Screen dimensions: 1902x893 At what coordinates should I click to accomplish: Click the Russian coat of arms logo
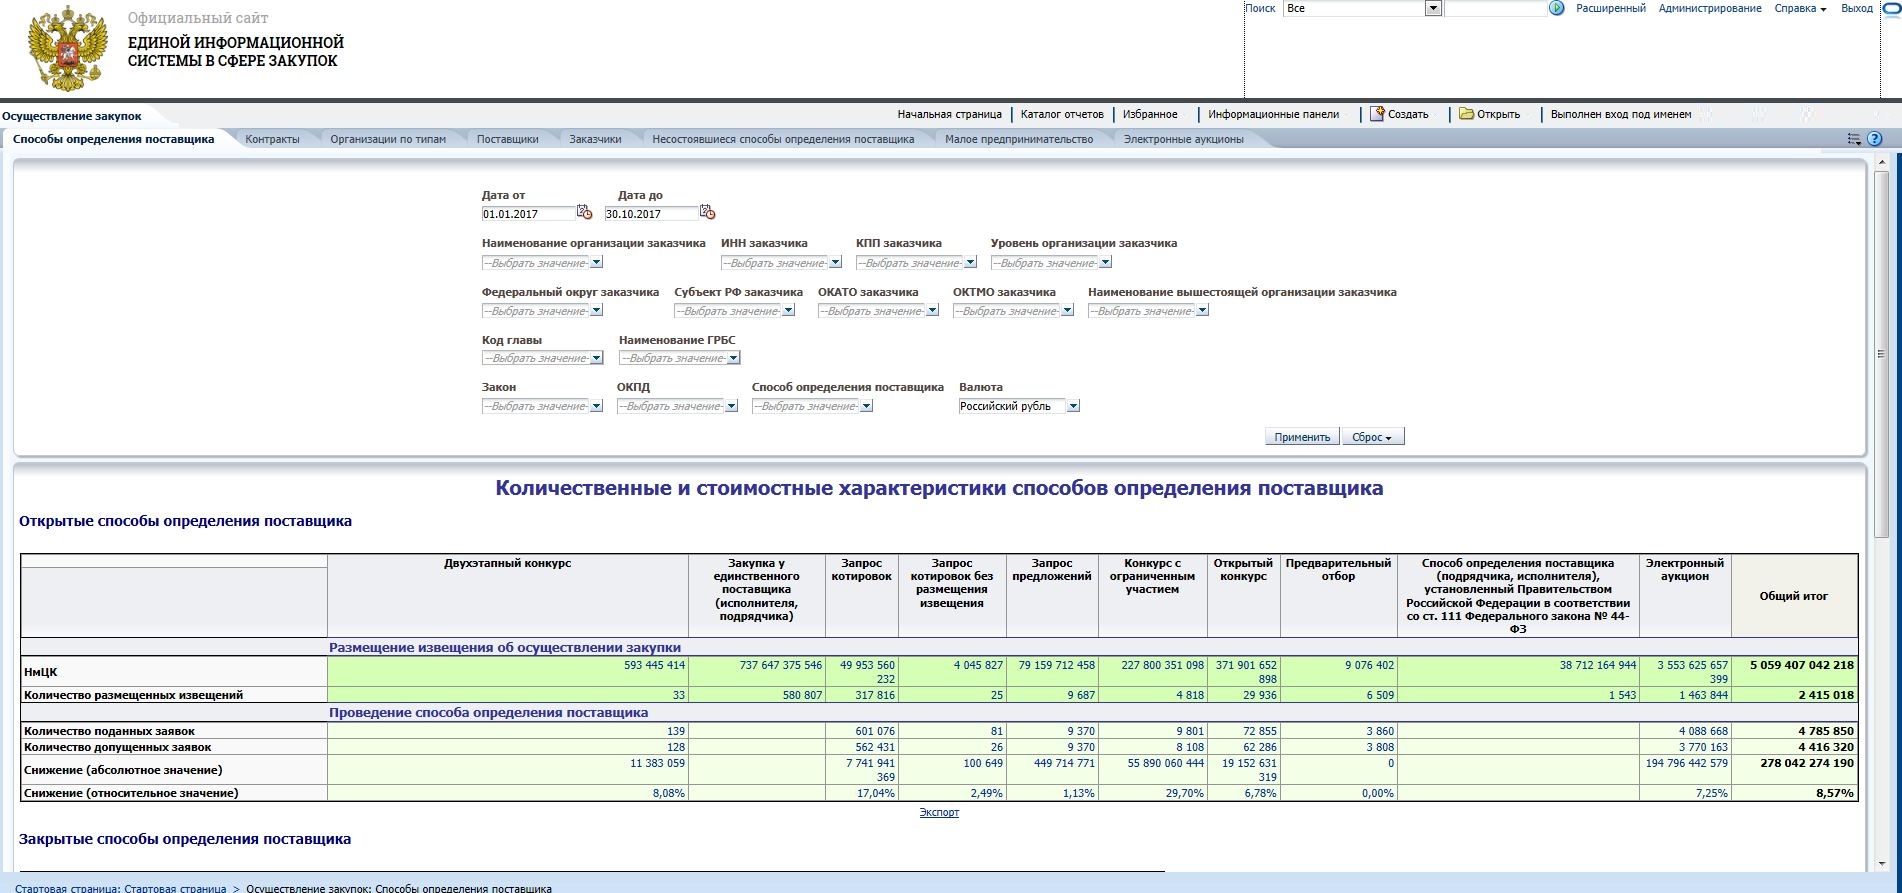click(x=67, y=49)
